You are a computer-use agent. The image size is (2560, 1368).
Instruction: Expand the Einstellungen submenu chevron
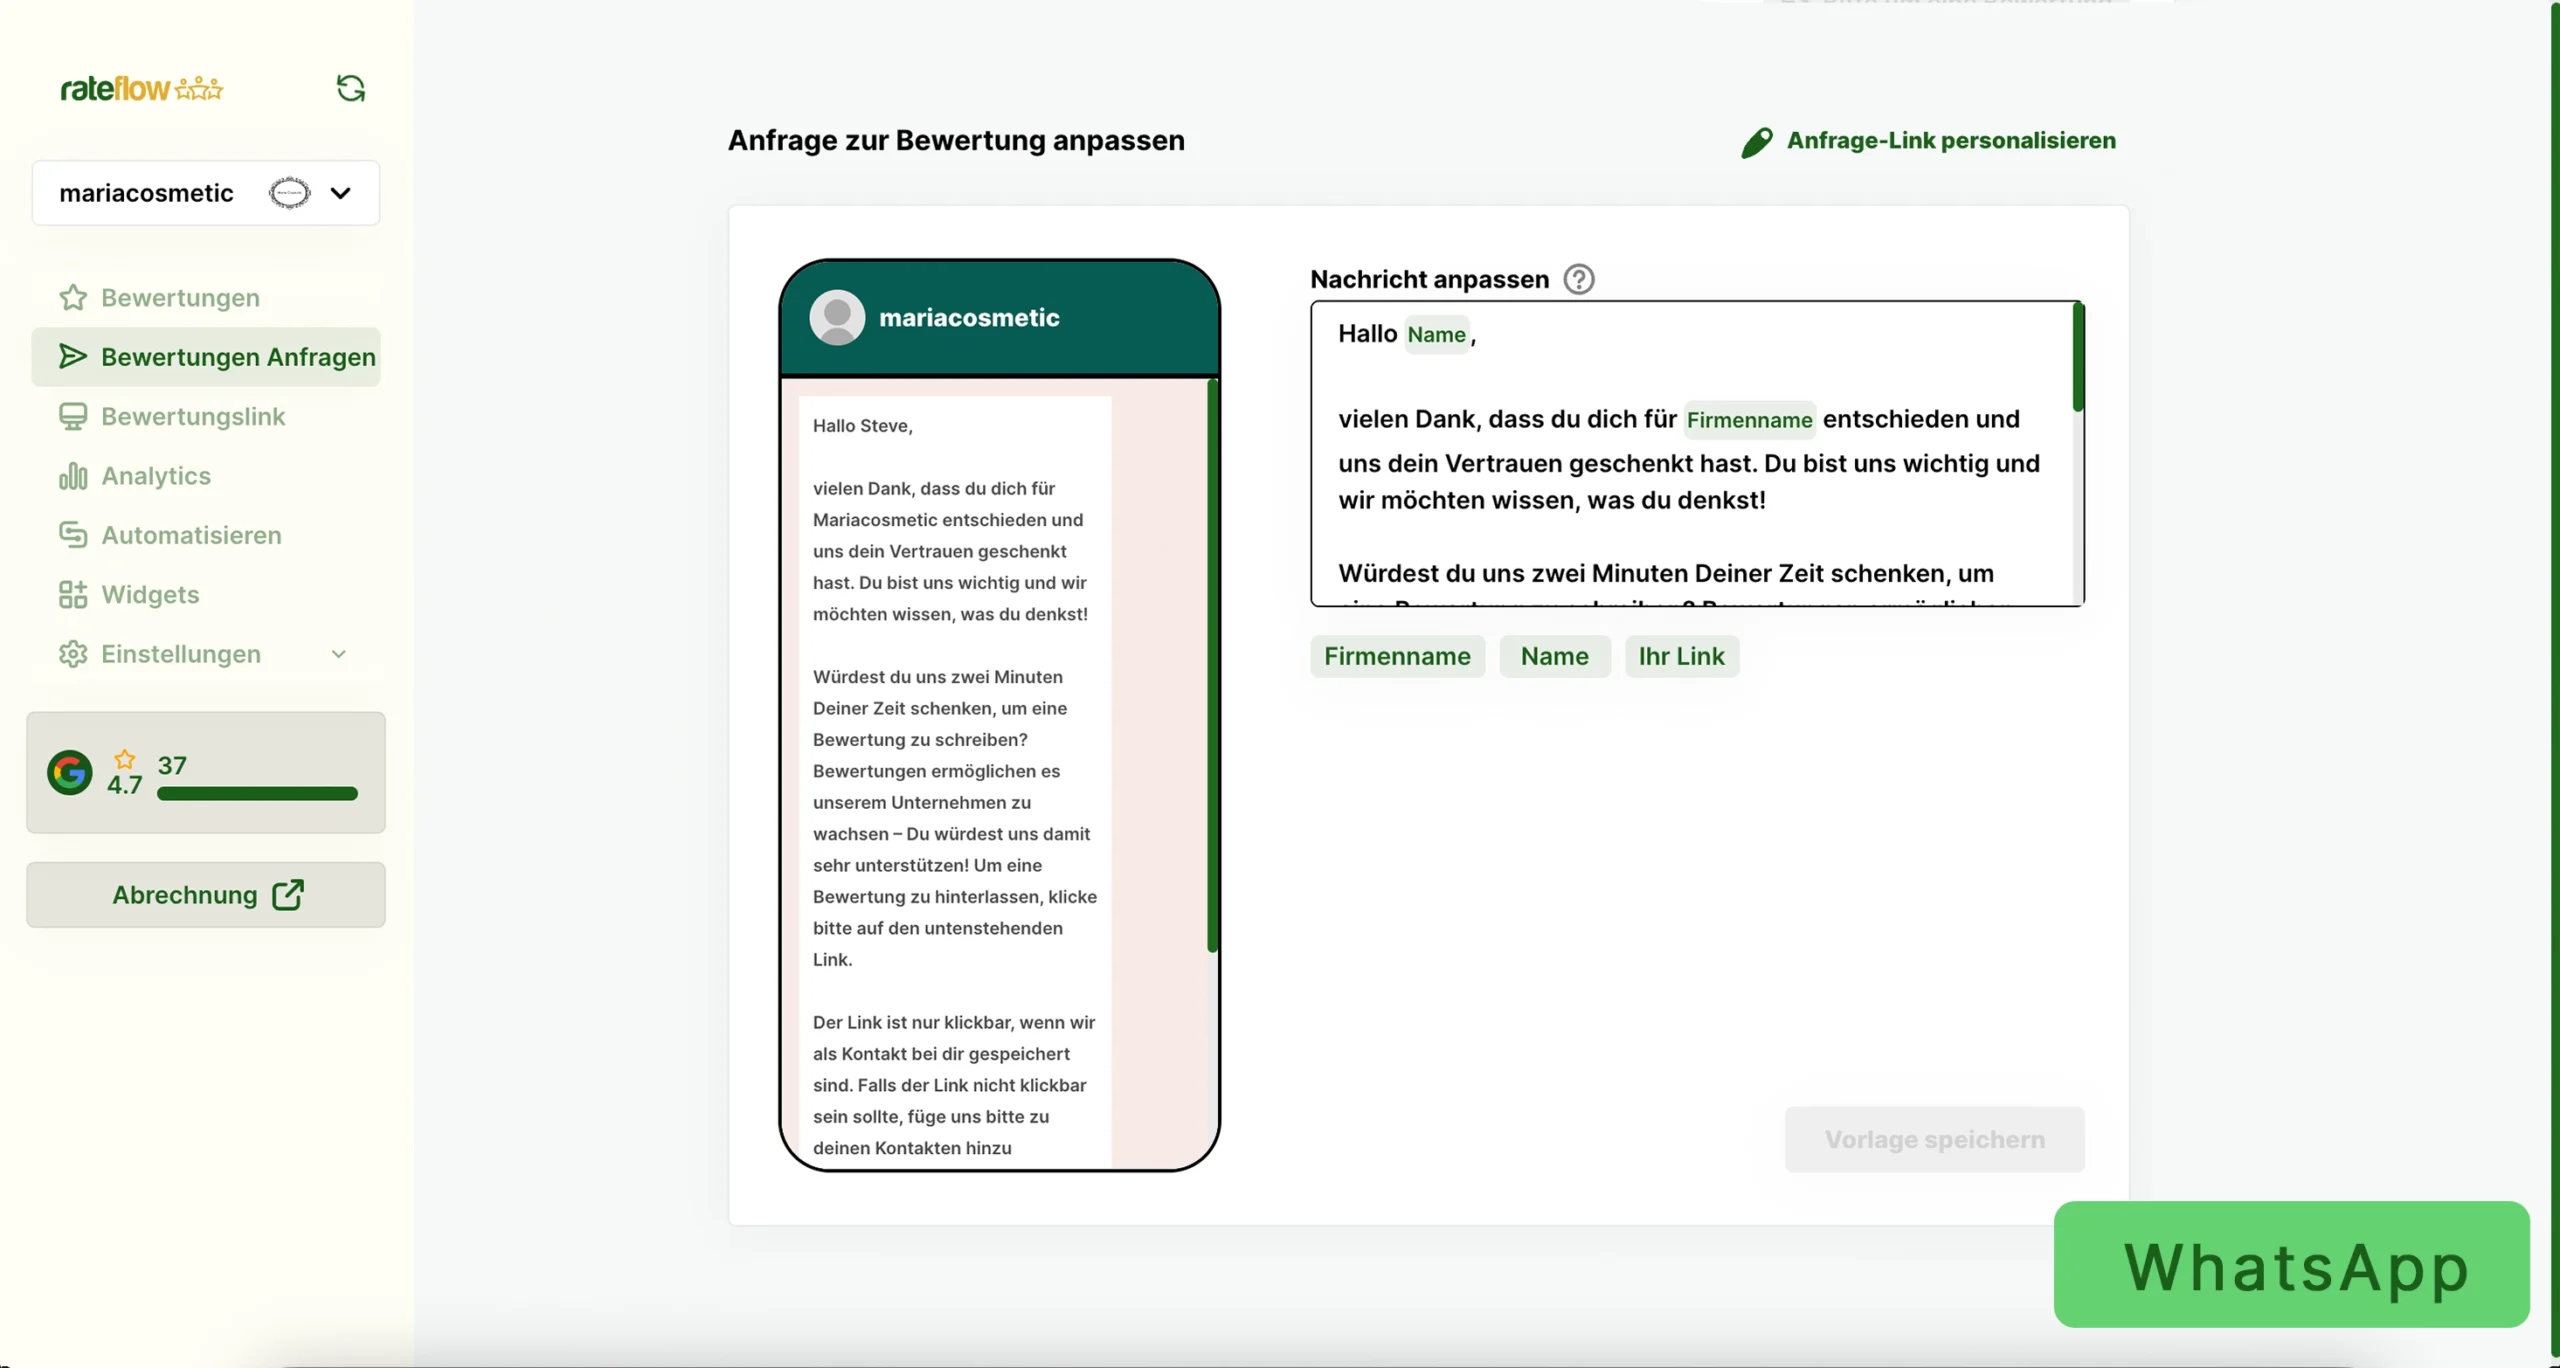click(339, 654)
